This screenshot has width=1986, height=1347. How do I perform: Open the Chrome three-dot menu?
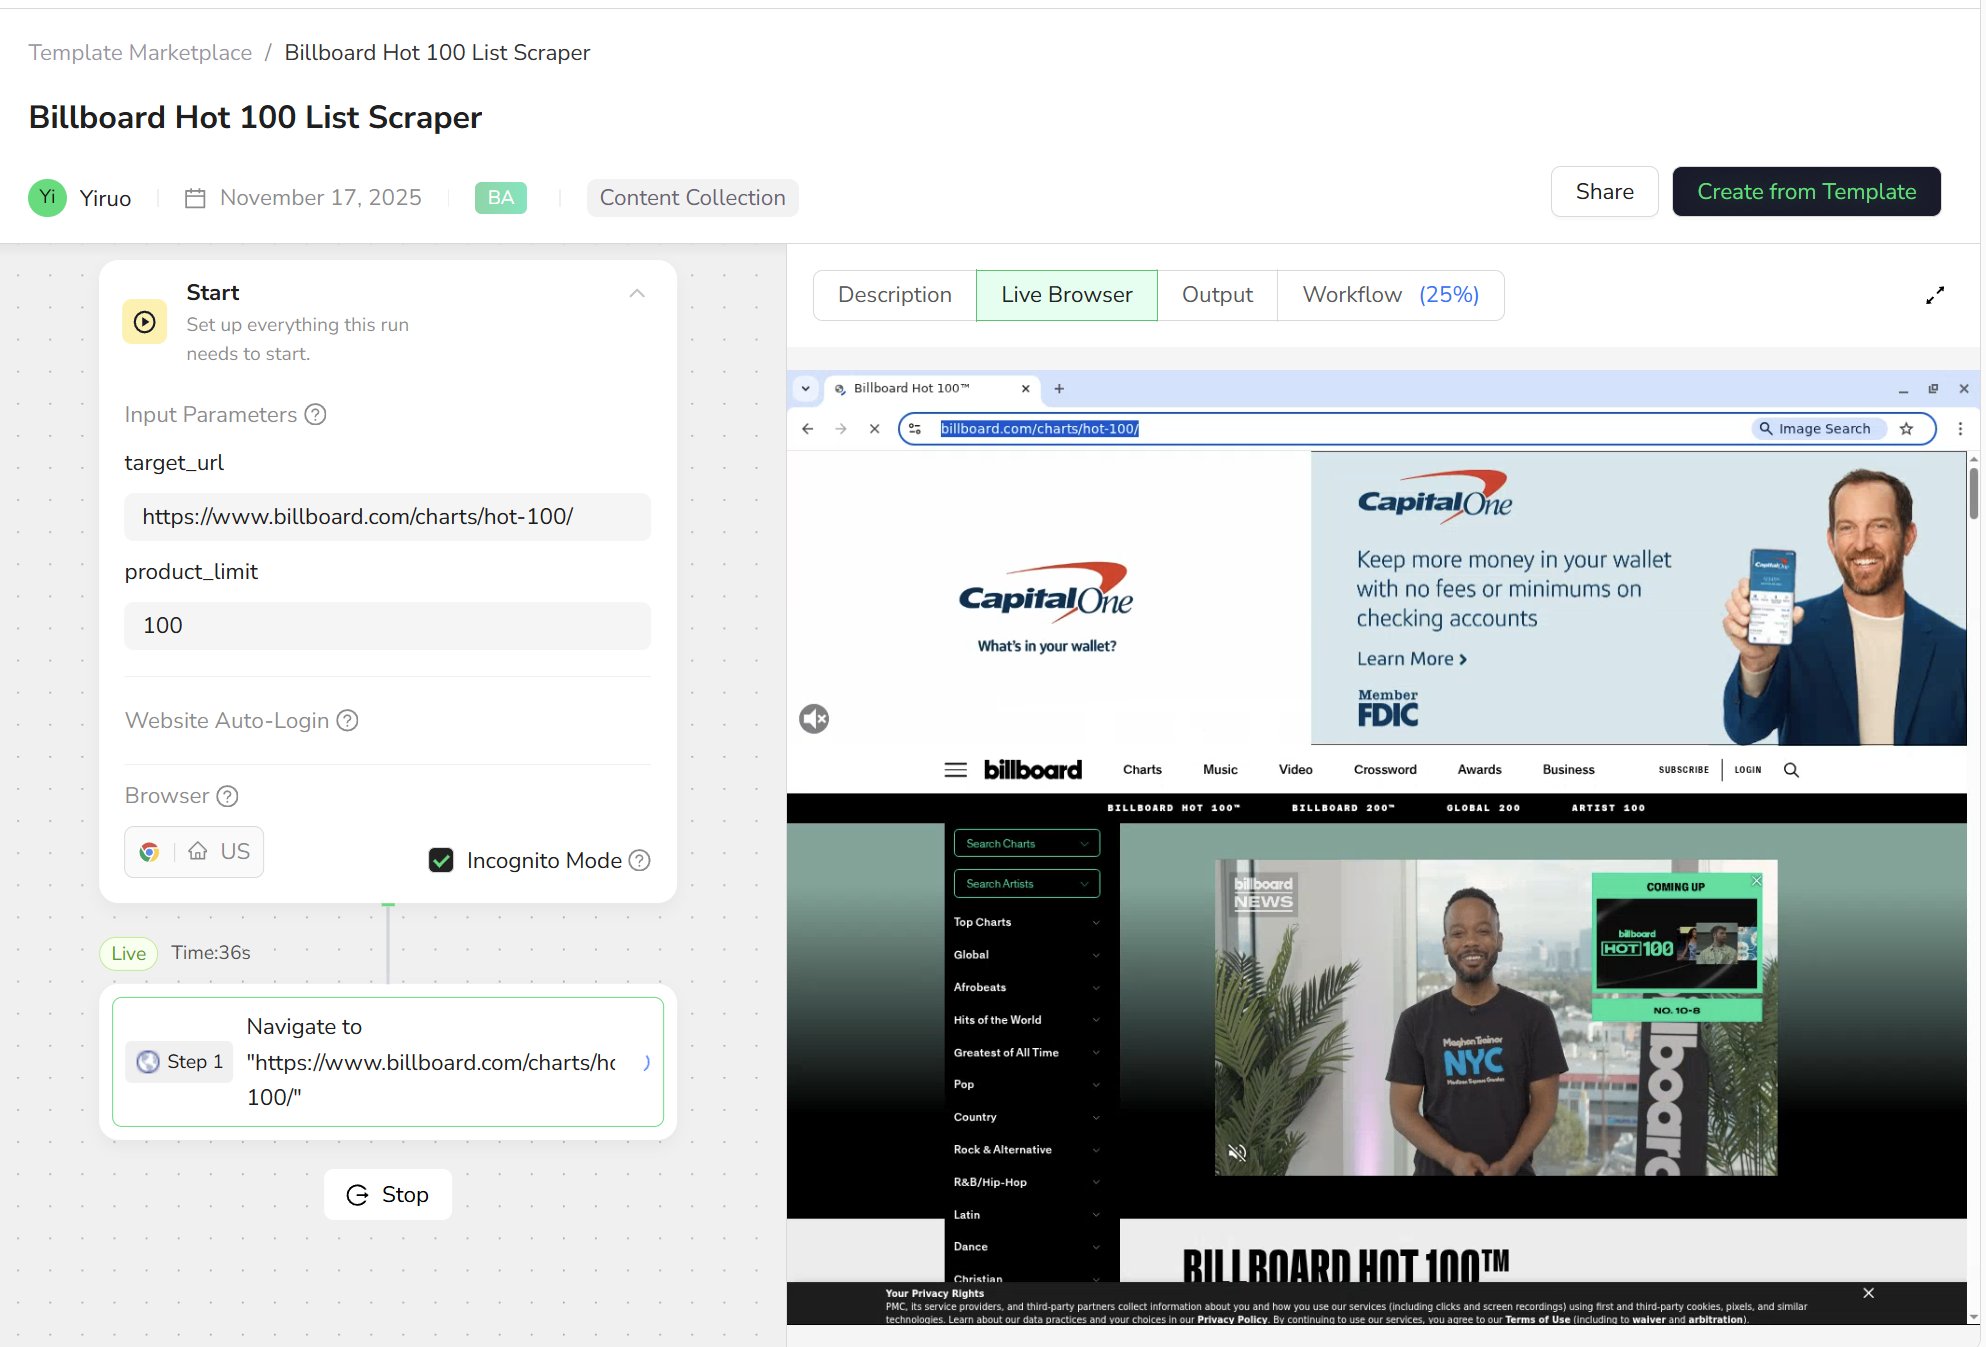[1960, 429]
